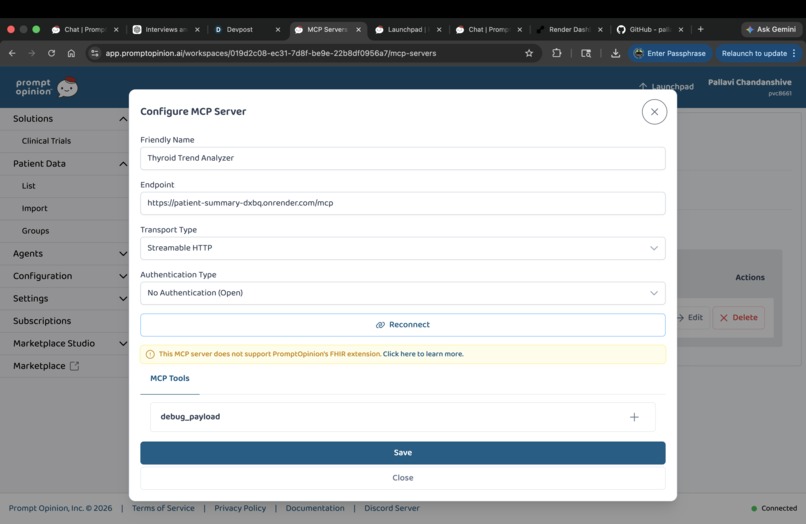Screen dimensions: 806x524
Task: Select the MCP Tools tab
Action: pos(170,378)
